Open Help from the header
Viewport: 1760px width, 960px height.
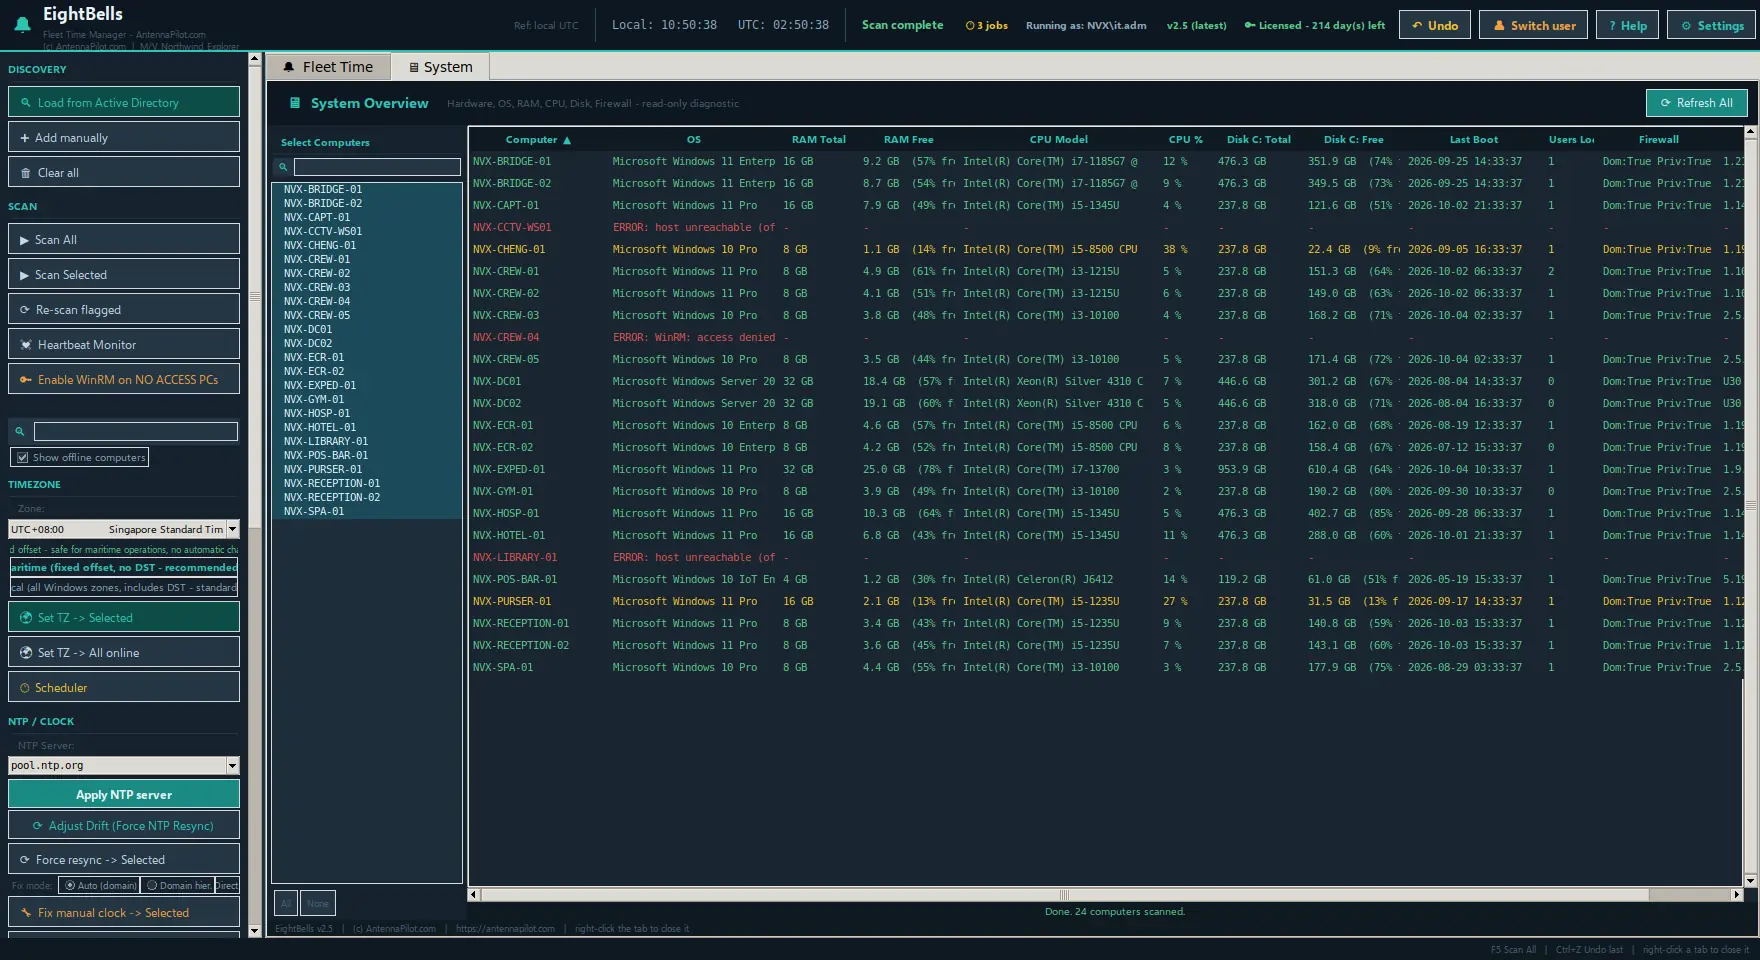pos(1627,25)
